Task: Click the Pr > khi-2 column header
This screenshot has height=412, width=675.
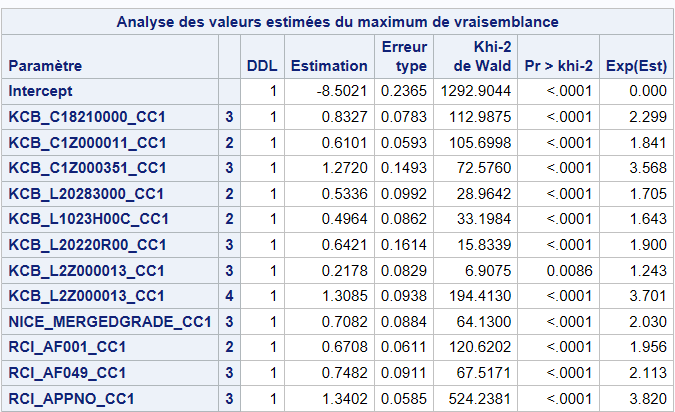Action: (x=558, y=66)
